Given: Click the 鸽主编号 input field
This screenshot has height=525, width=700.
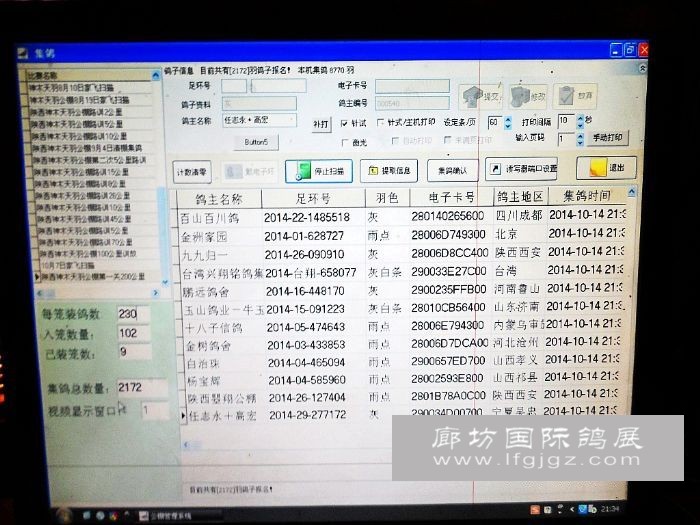Looking at the screenshot, I should click(x=412, y=104).
